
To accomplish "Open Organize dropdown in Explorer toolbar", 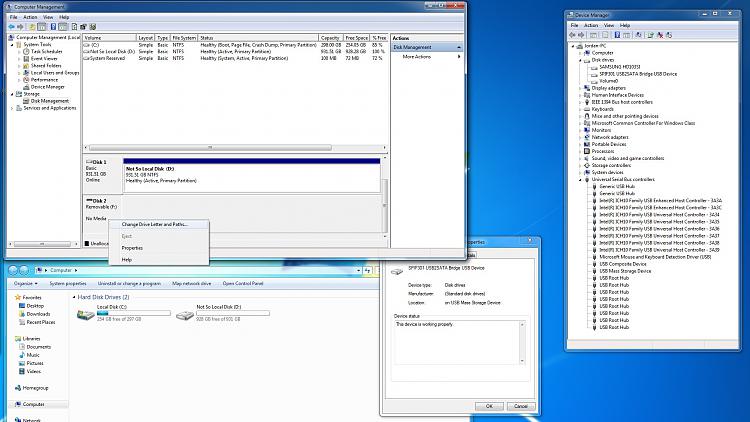I will (25, 283).
